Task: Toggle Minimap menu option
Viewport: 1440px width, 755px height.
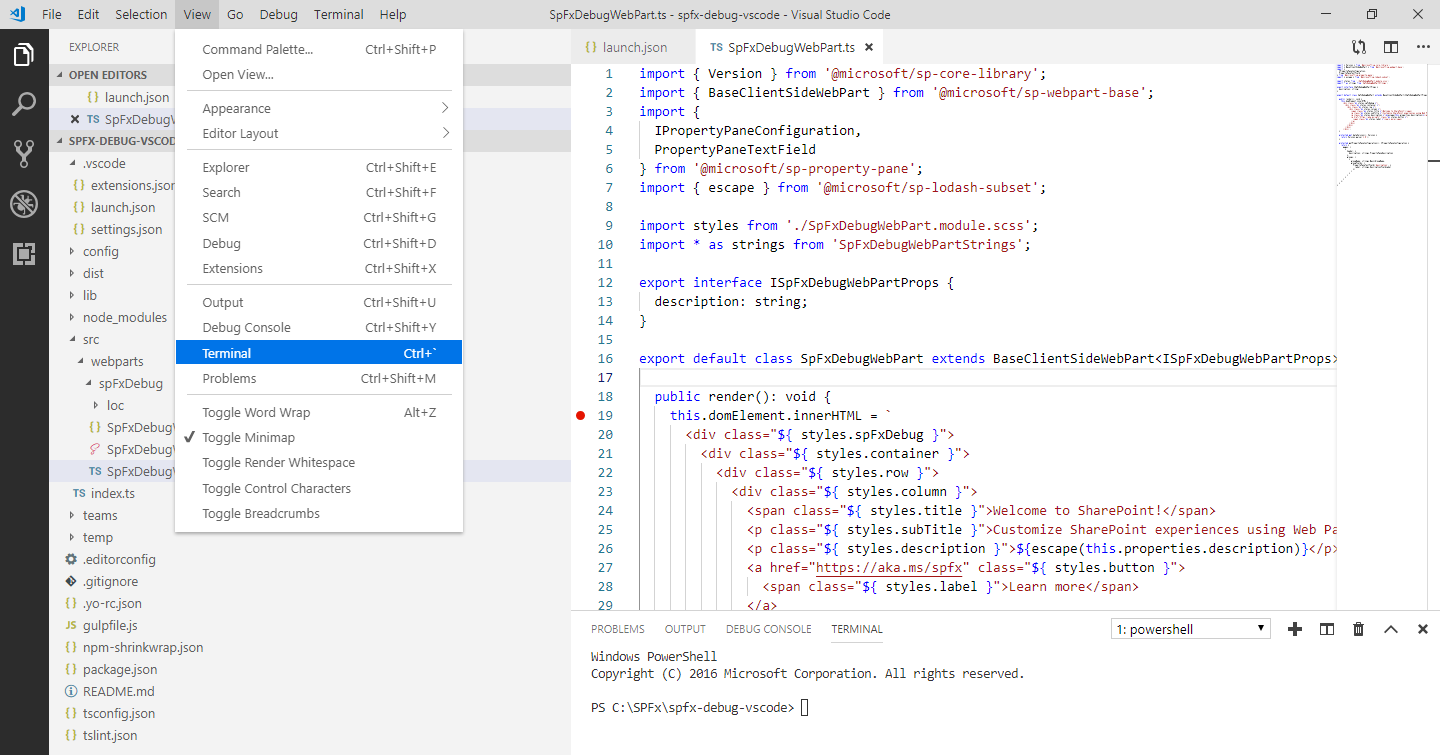Action: pyautogui.click(x=248, y=438)
